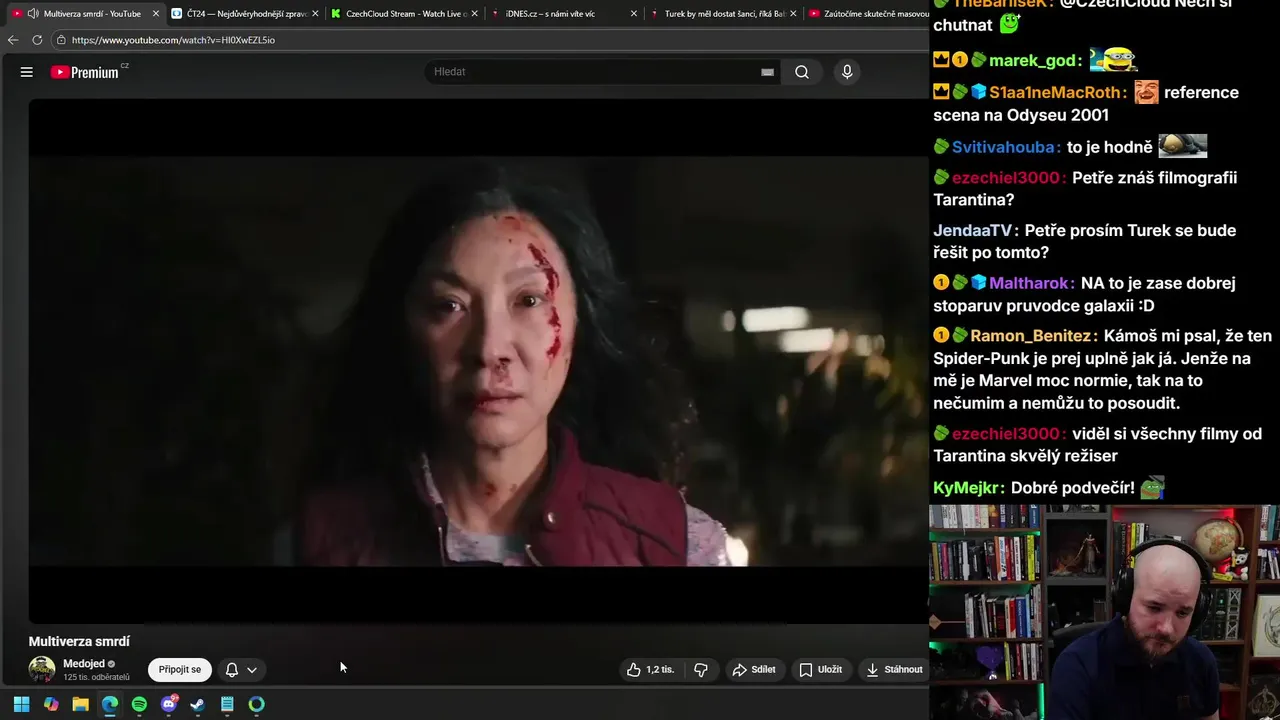Screen dimensions: 1280x720
Task: Open the Medojed channel name link
Action: click(x=84, y=663)
